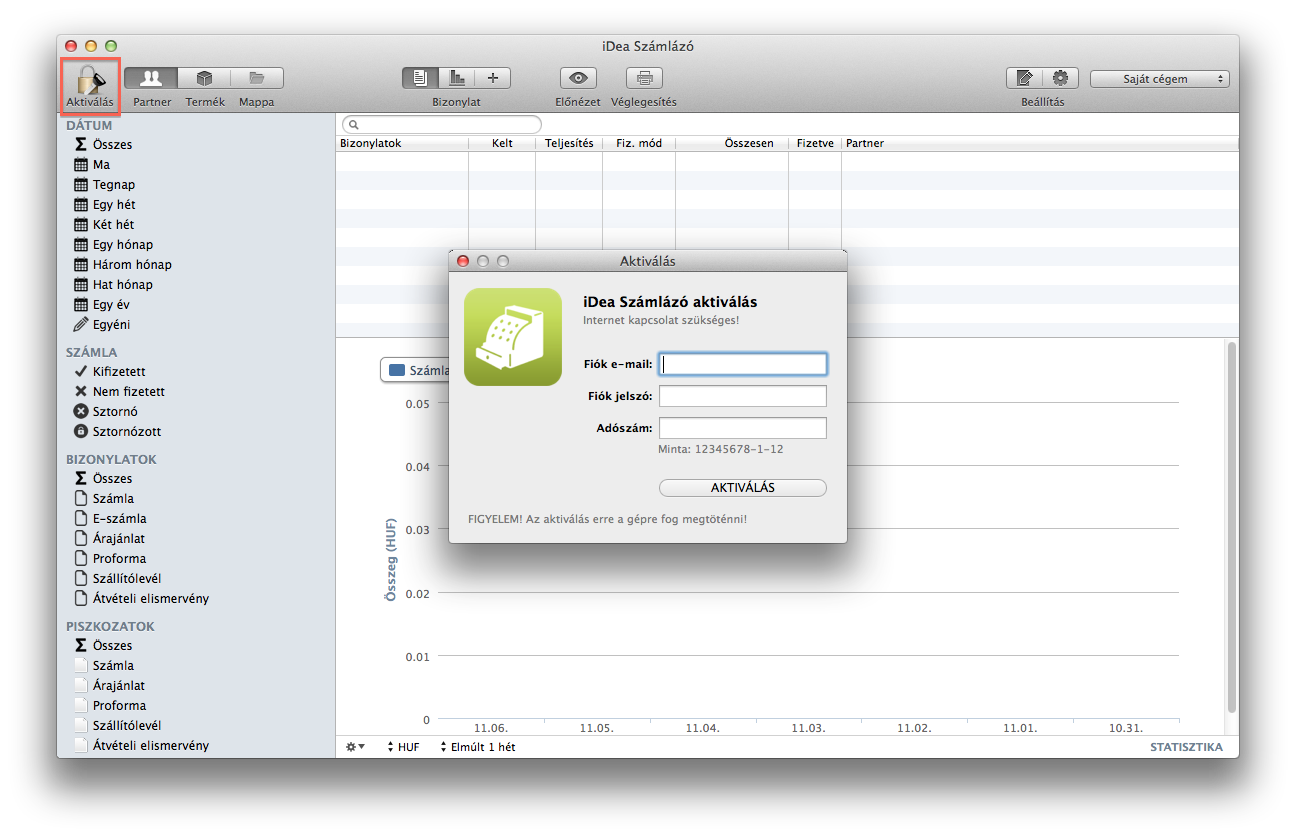This screenshot has height=837, width=1296.
Task: Show Kifizetett invoices
Action: 109,372
